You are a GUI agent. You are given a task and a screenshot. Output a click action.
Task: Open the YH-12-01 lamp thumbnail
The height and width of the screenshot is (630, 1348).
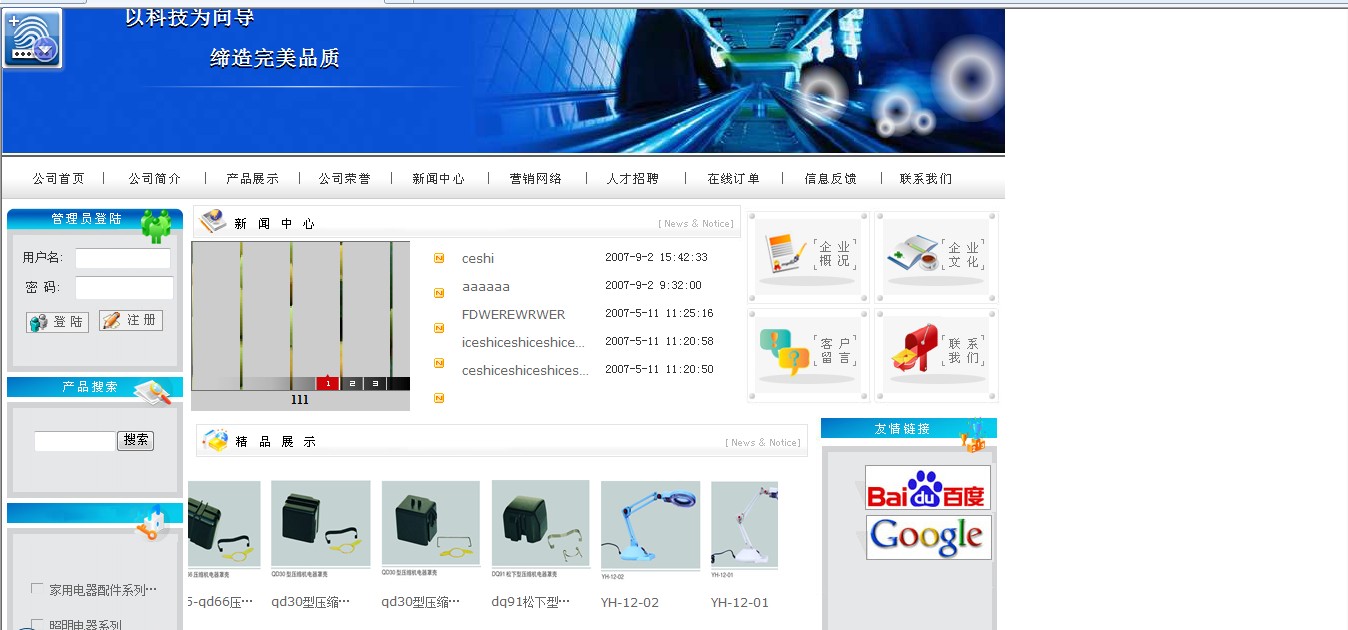point(744,530)
